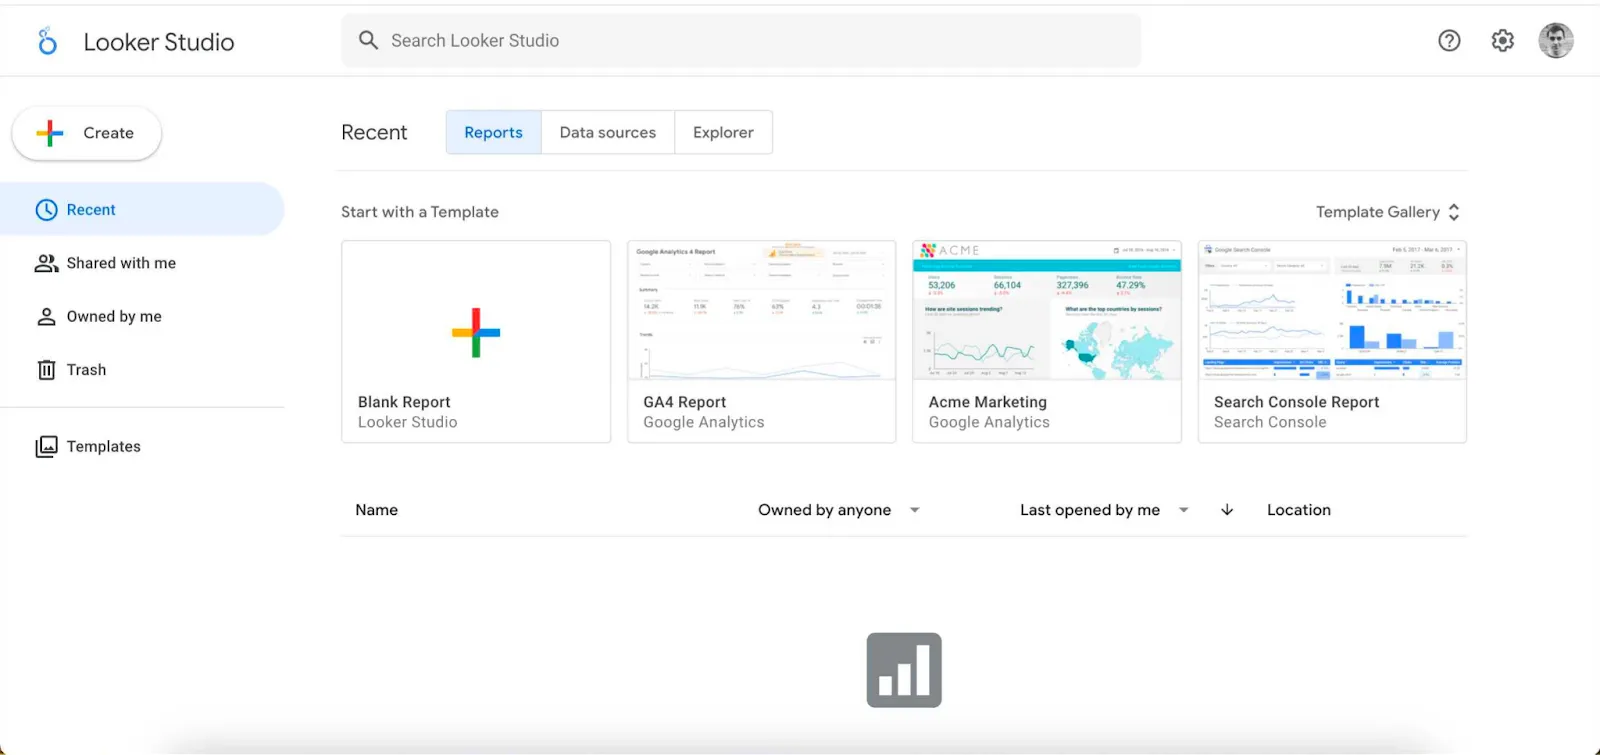Click the Owned by me person icon
The image size is (1600, 755).
(x=46, y=317)
